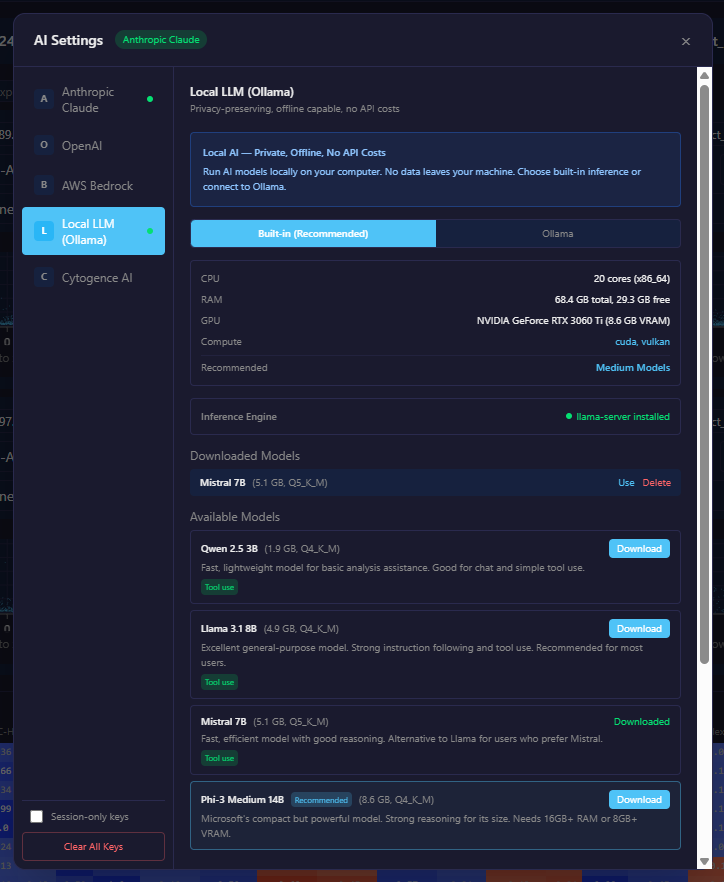Select the Local LLM (Ollama) provider
Image resolution: width=724 pixels, height=882 pixels.
point(93,231)
